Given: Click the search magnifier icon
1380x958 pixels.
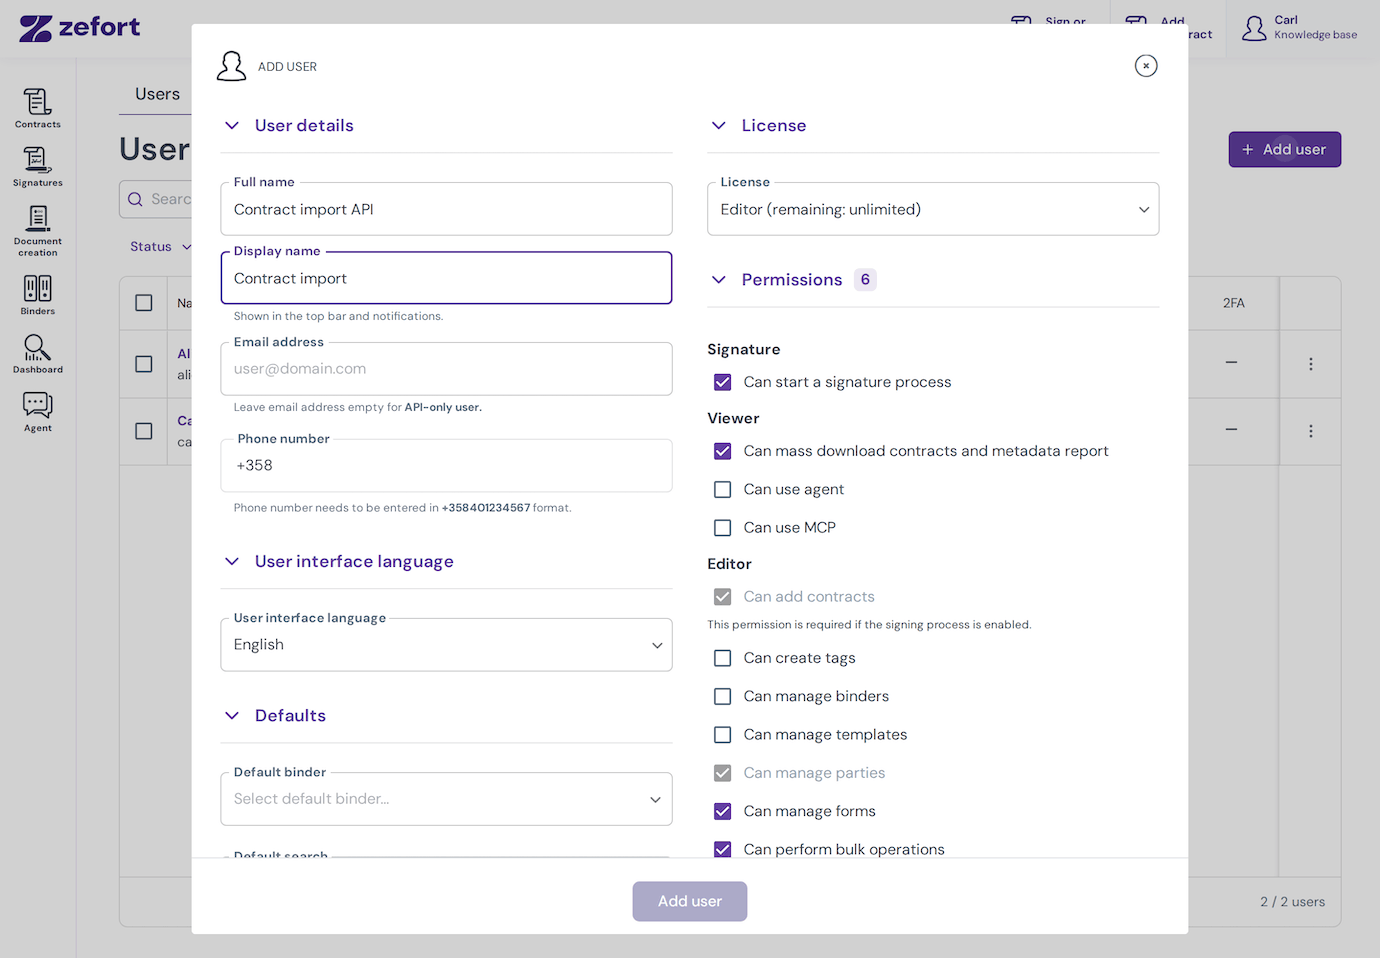Looking at the screenshot, I should 135,199.
